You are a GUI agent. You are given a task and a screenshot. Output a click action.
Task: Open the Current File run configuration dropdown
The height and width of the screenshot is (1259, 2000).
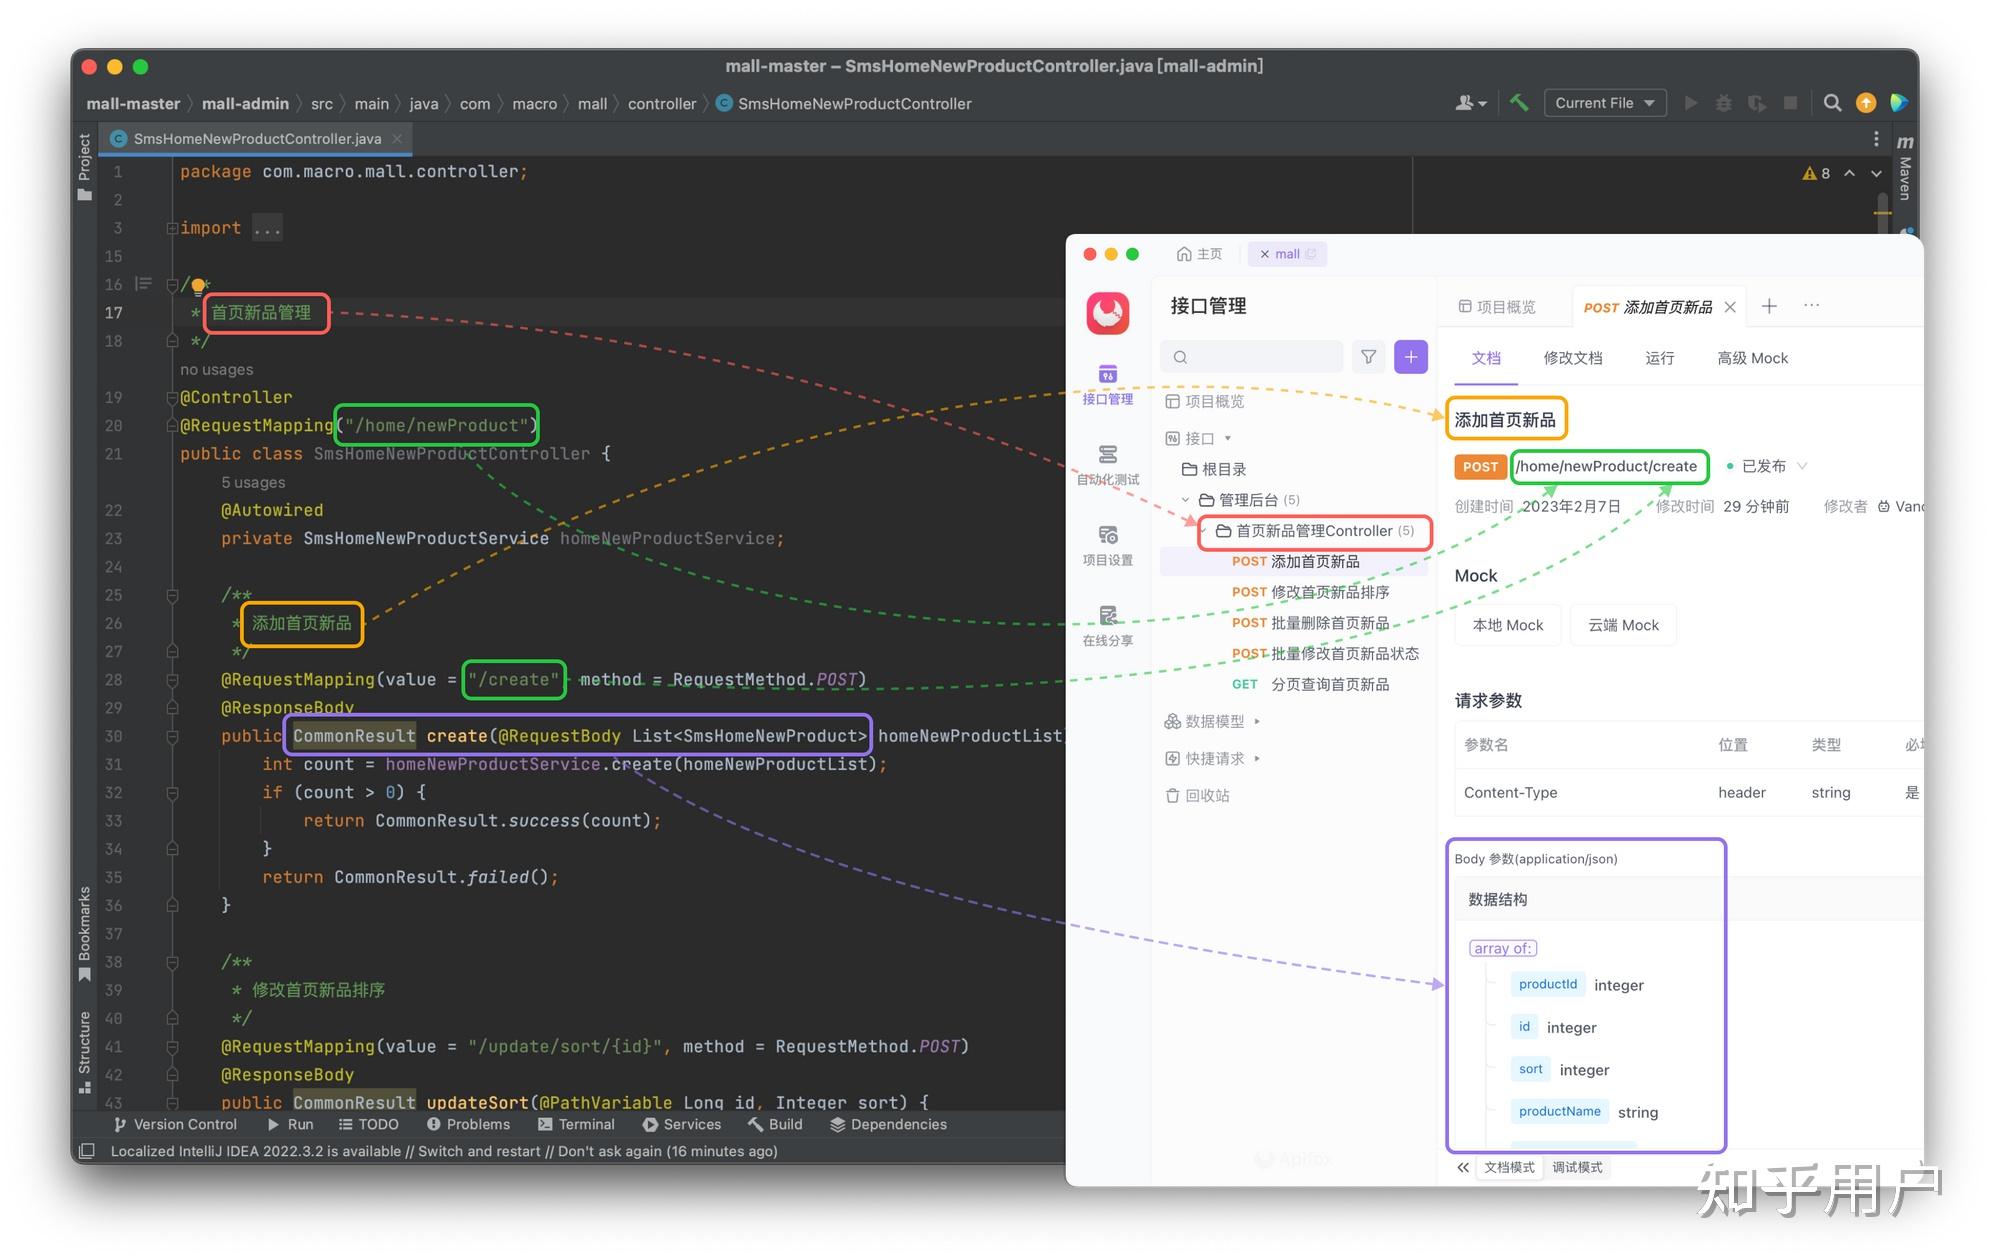[x=1605, y=103]
